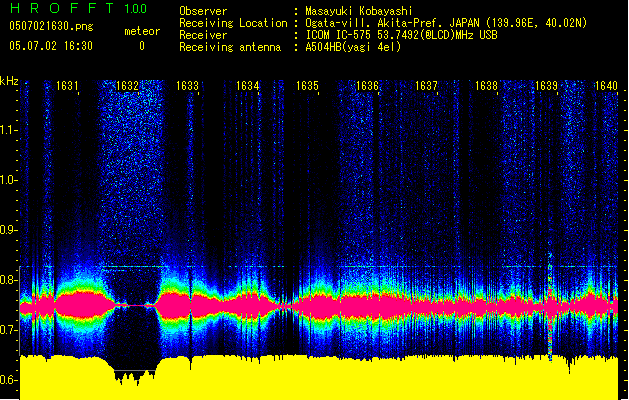Click the 1634 time marker
629x400 pixels.
(248, 86)
